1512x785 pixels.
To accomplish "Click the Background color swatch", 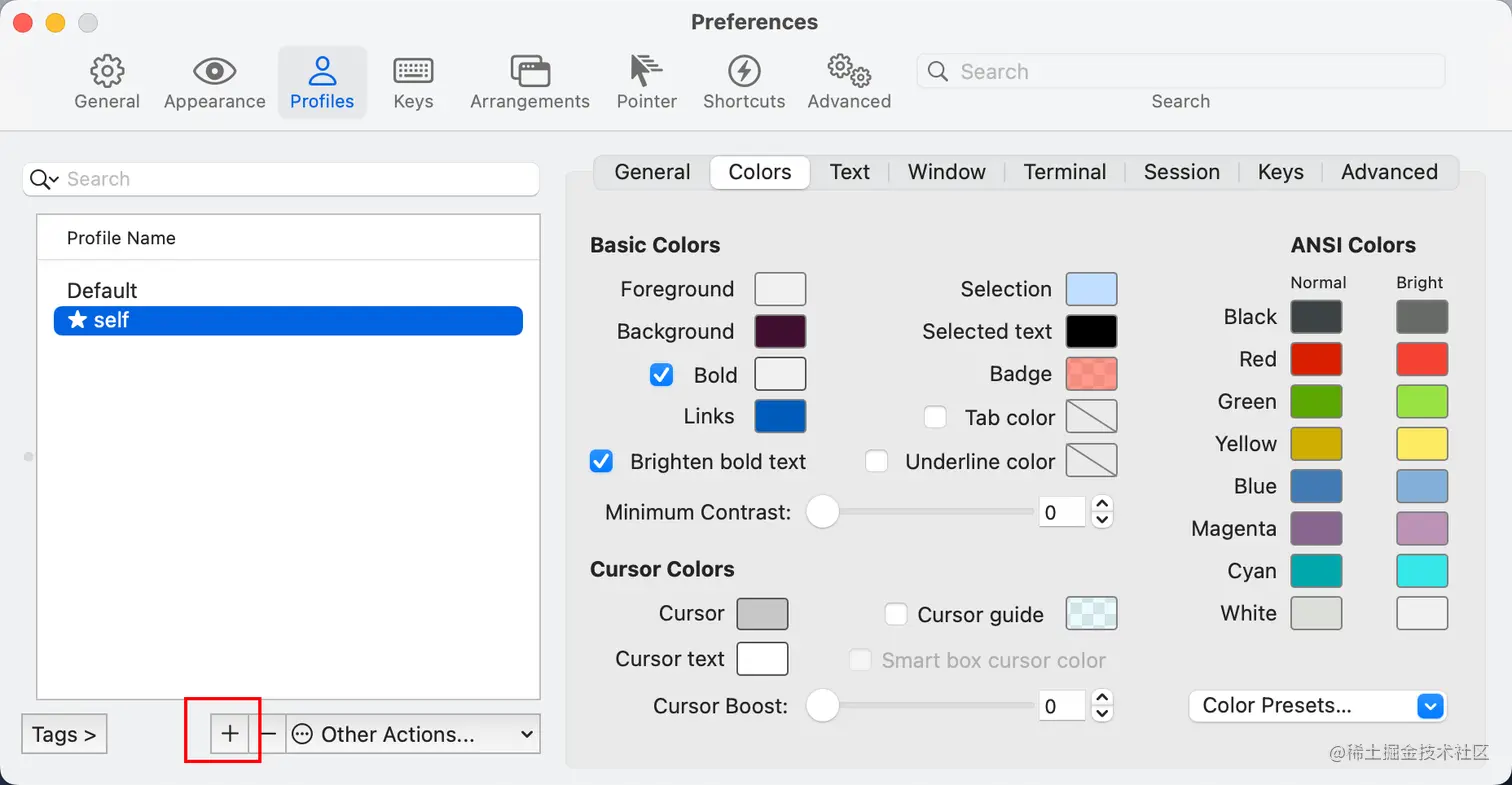I will [780, 331].
